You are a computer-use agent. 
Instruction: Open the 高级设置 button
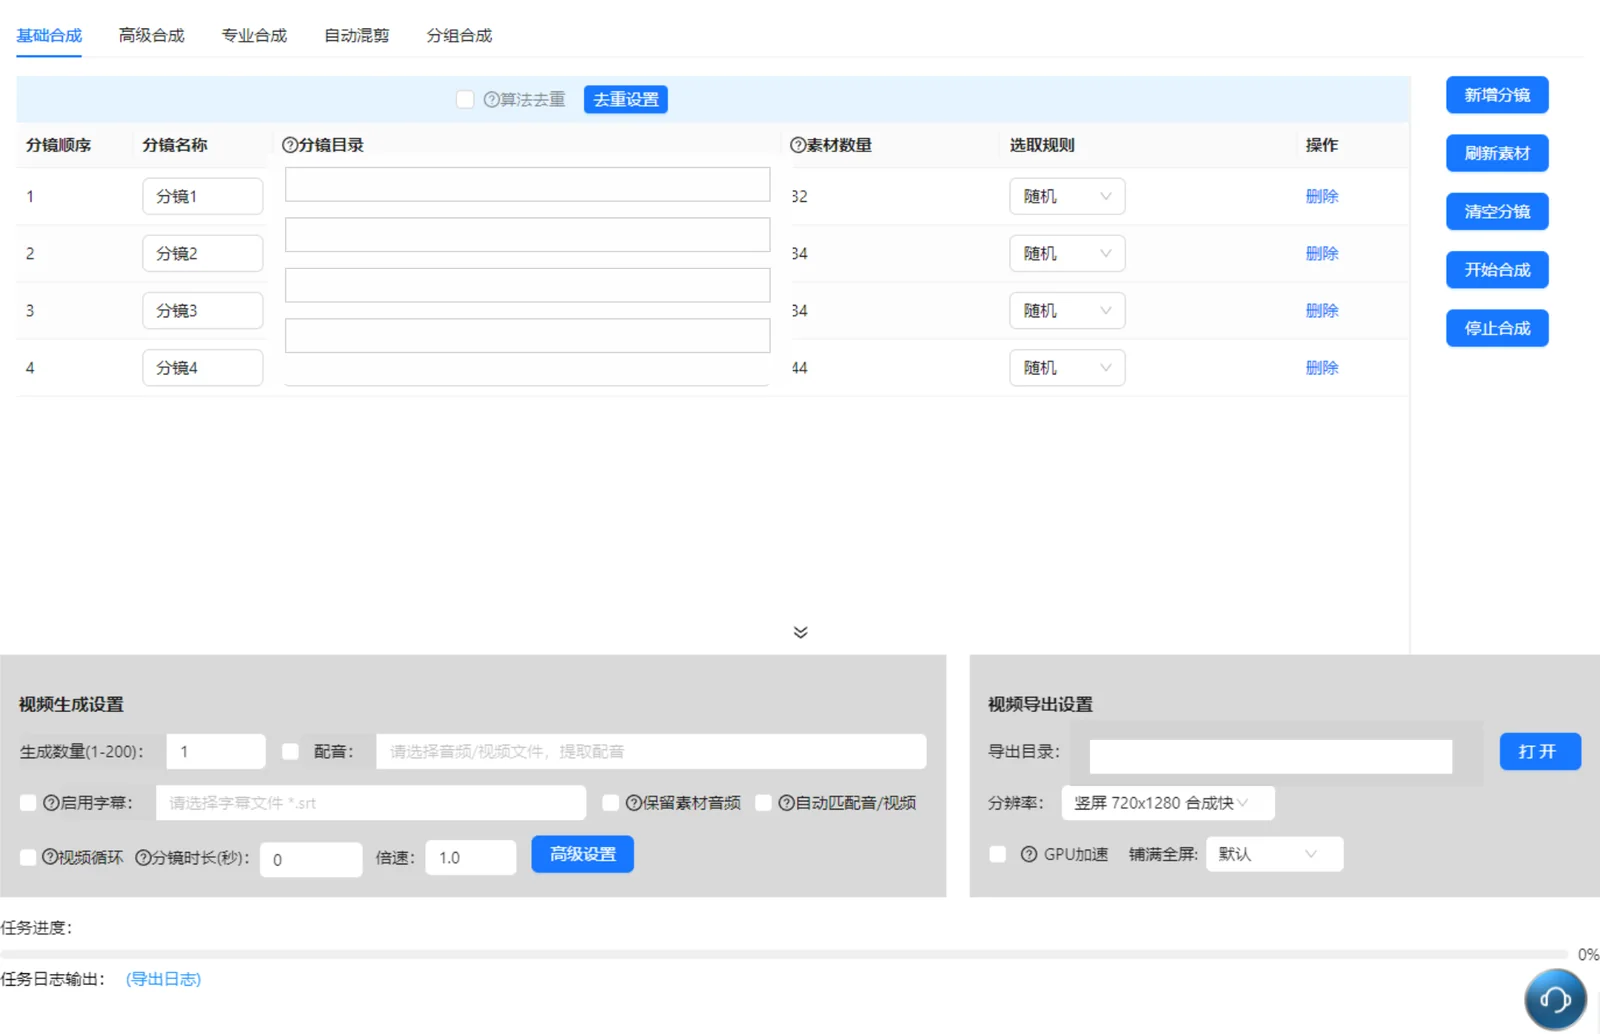coord(583,855)
